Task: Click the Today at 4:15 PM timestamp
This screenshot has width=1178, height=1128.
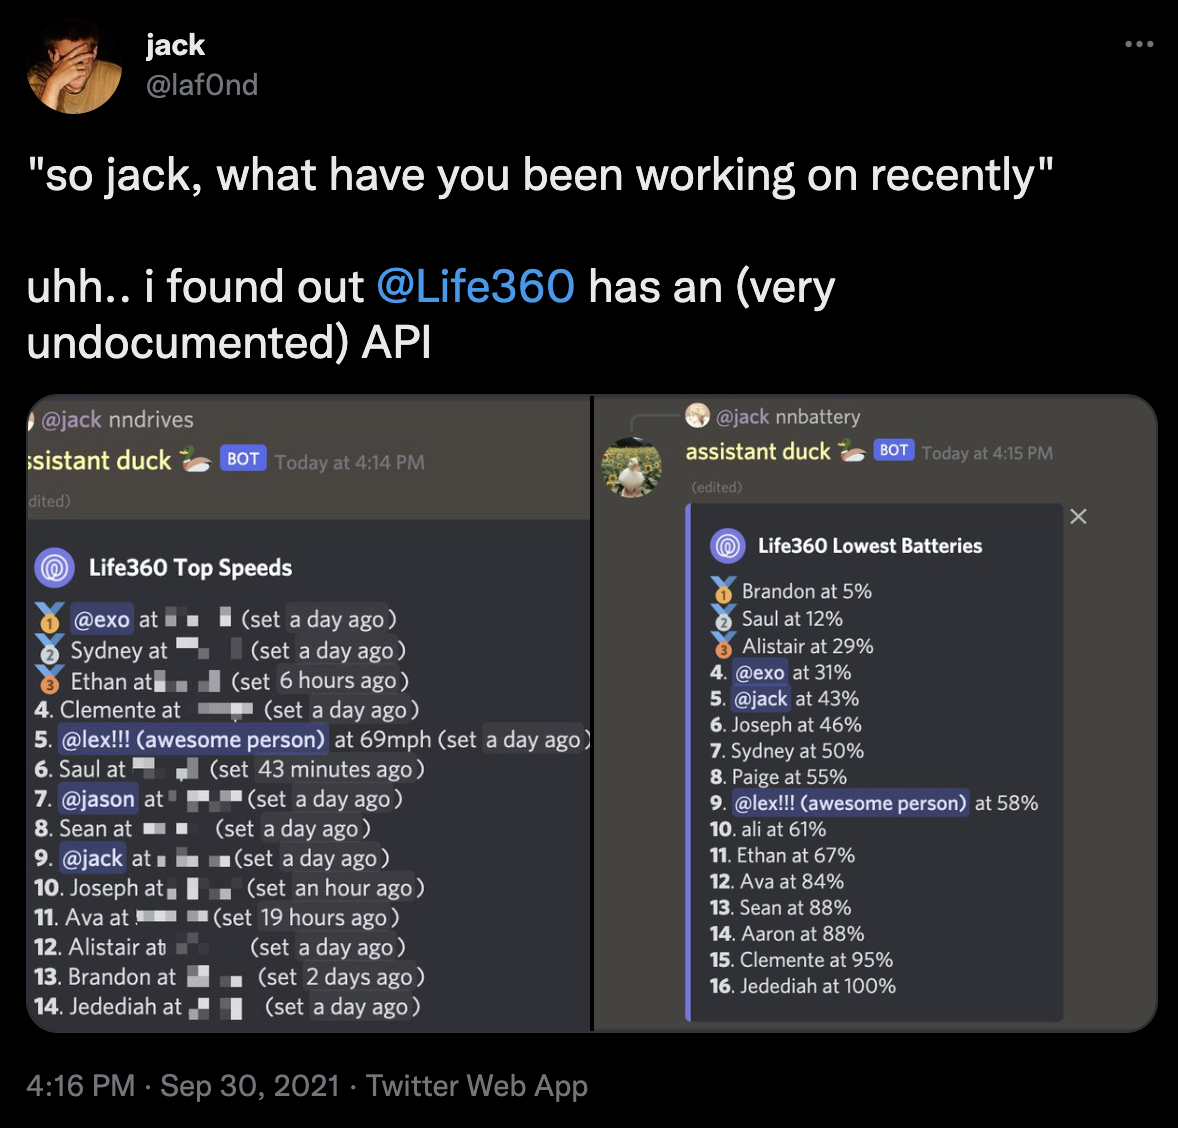Action: [x=988, y=452]
